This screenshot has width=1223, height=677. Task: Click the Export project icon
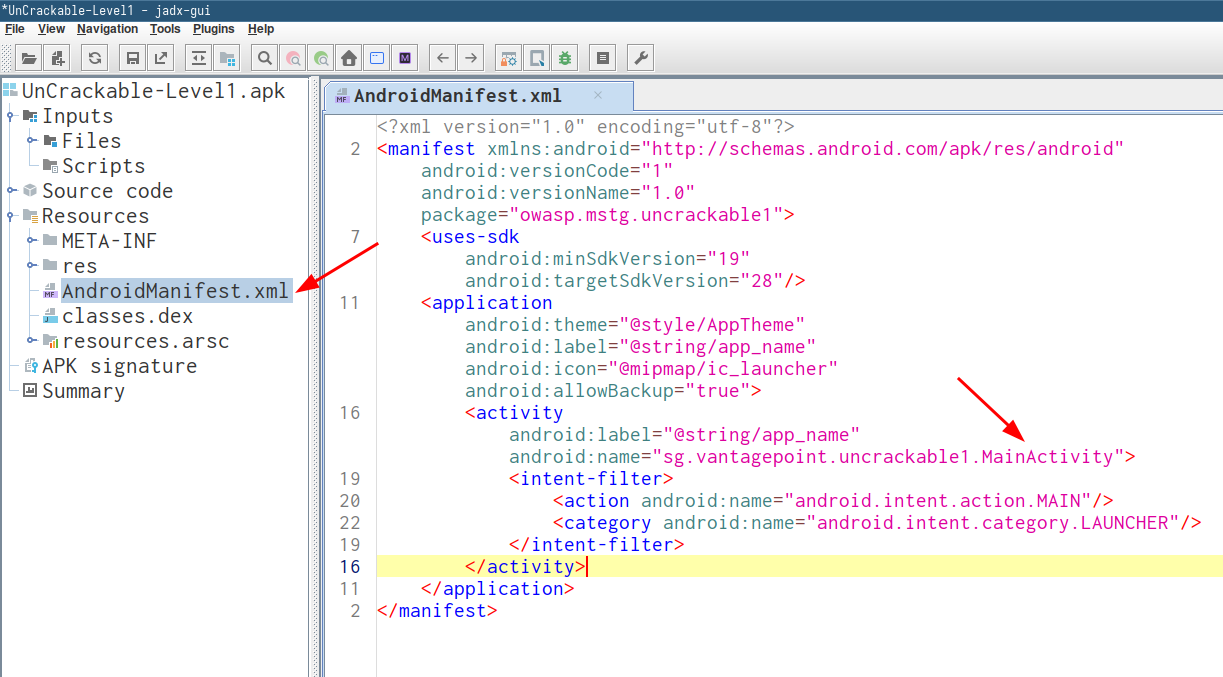161,57
